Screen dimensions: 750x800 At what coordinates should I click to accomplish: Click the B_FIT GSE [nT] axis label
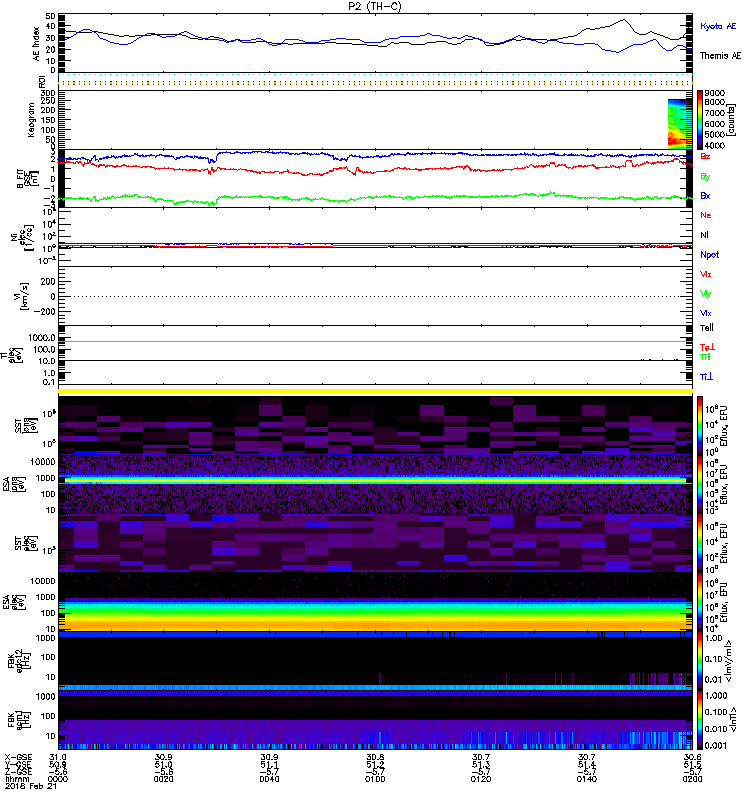click(x=28, y=179)
